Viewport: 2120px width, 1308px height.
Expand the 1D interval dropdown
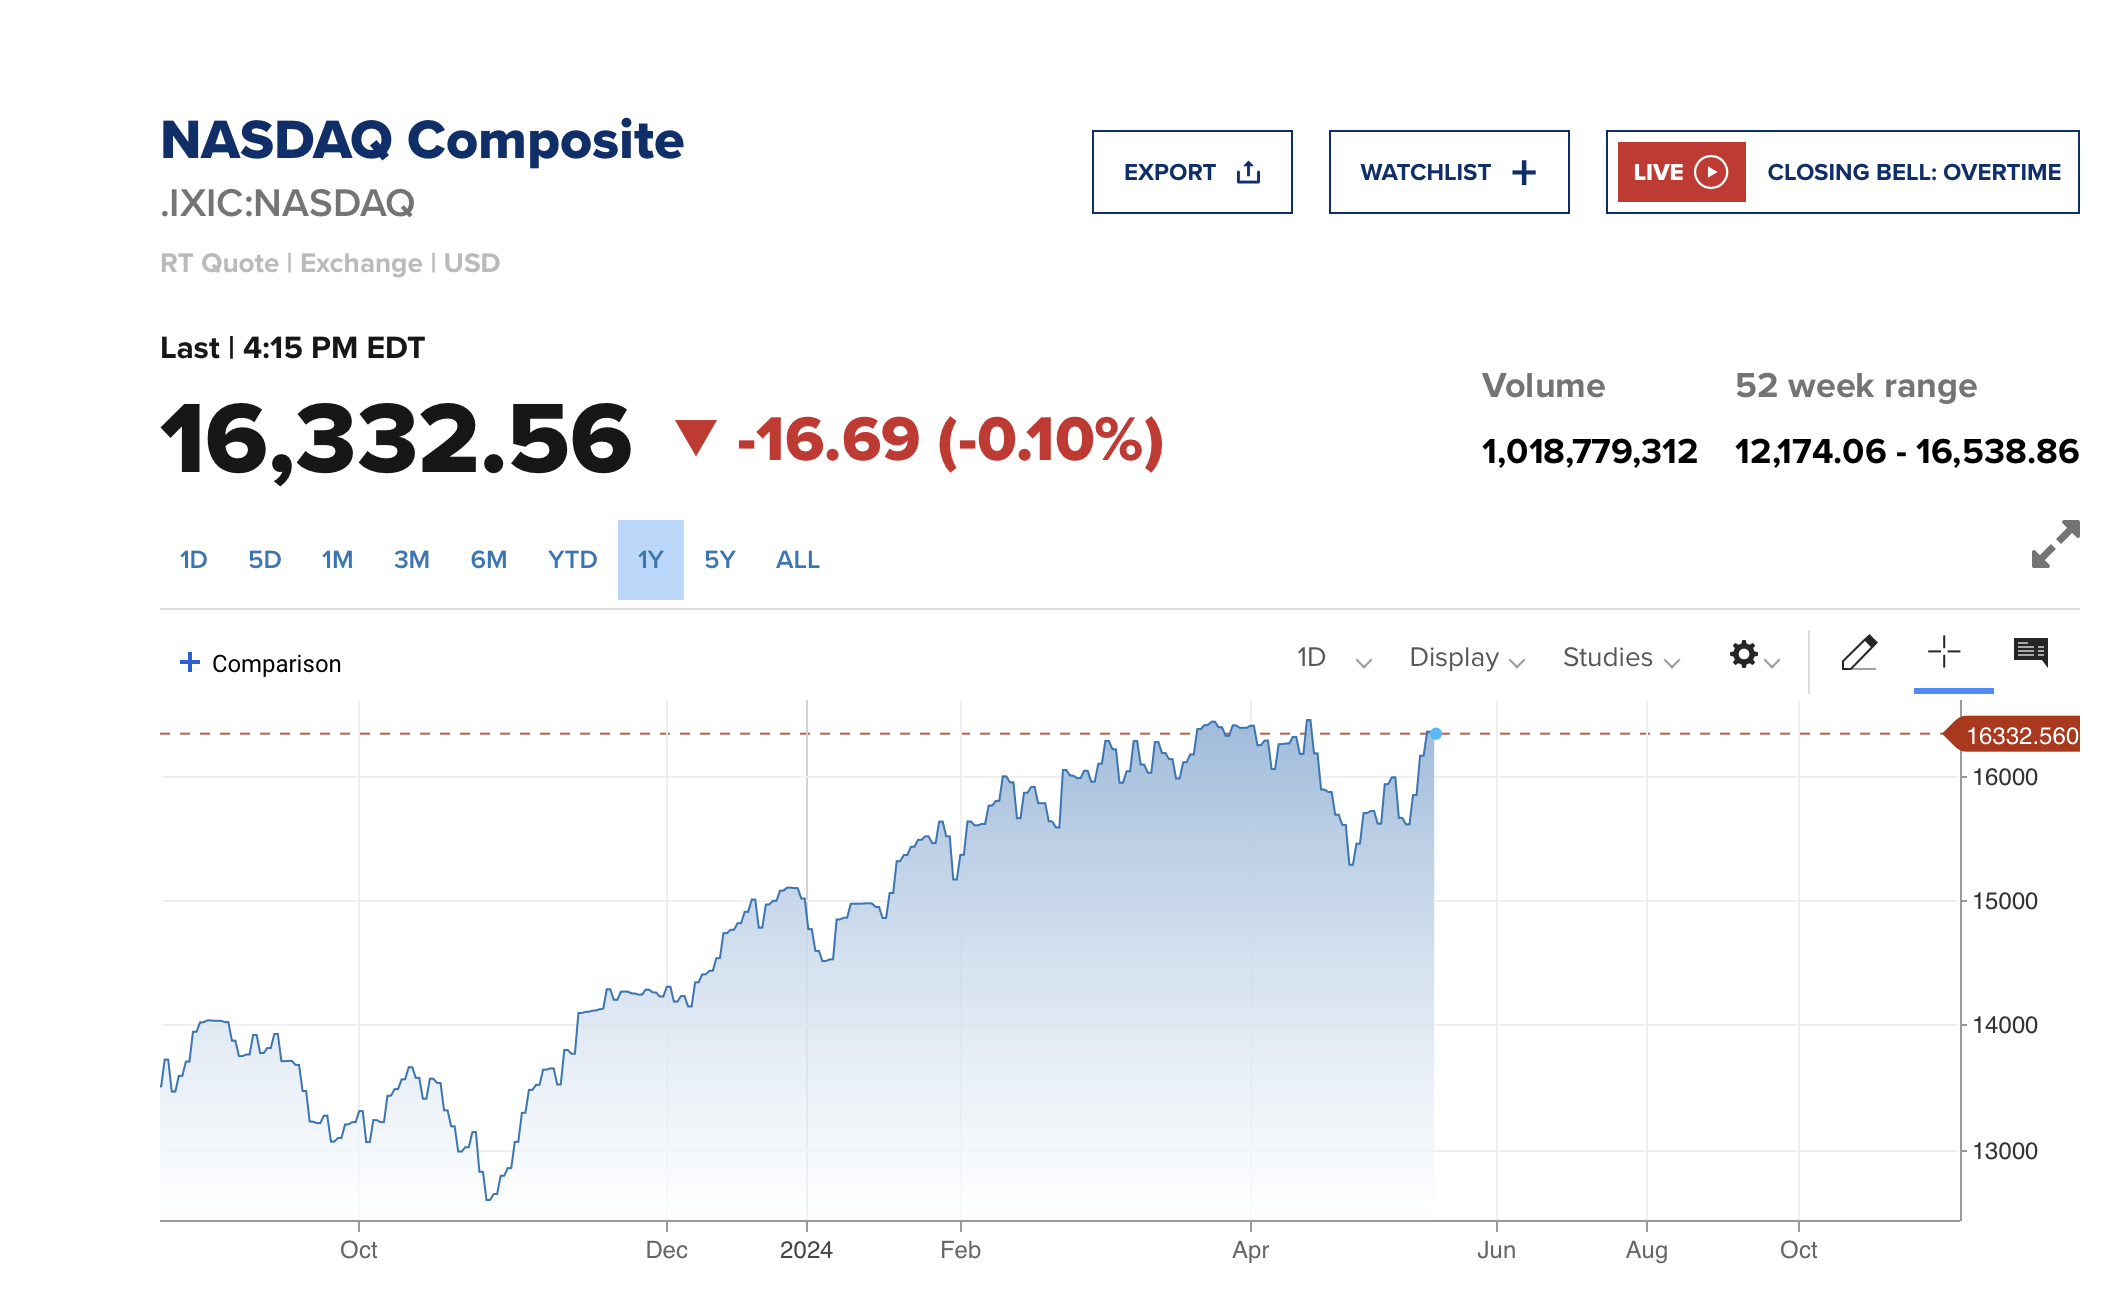pyautogui.click(x=1334, y=658)
